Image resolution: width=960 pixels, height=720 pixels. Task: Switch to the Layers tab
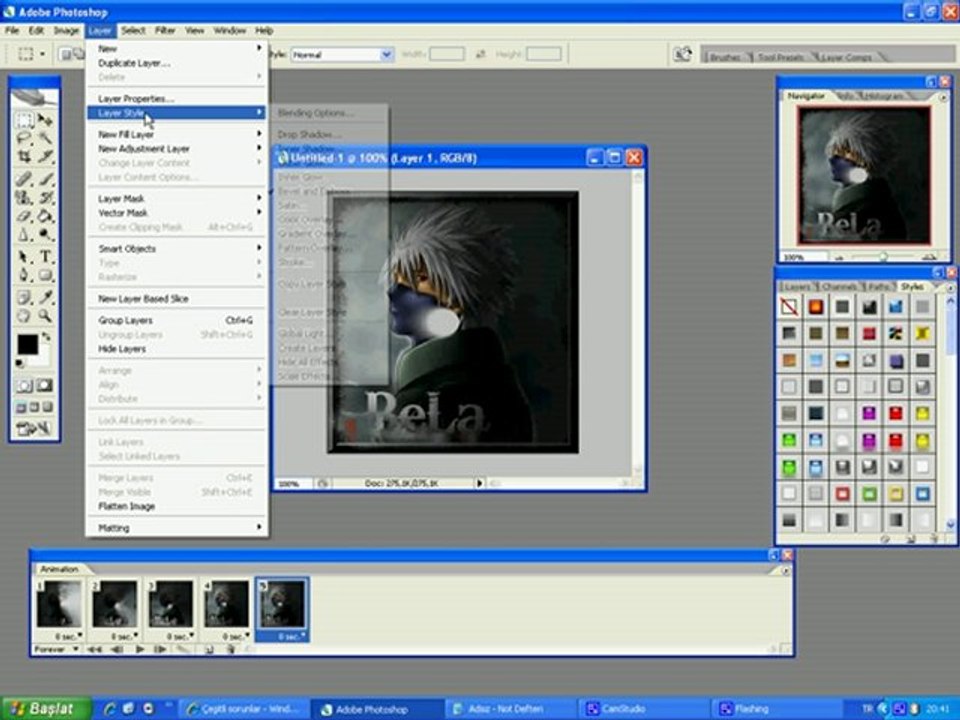(x=797, y=287)
